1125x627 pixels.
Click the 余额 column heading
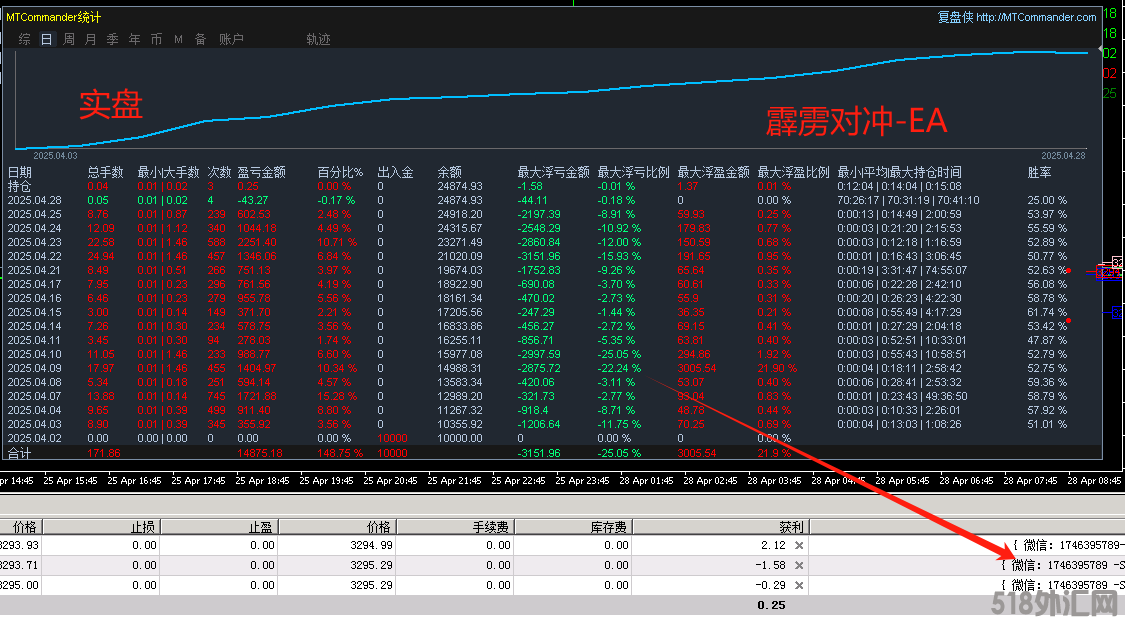click(x=450, y=172)
